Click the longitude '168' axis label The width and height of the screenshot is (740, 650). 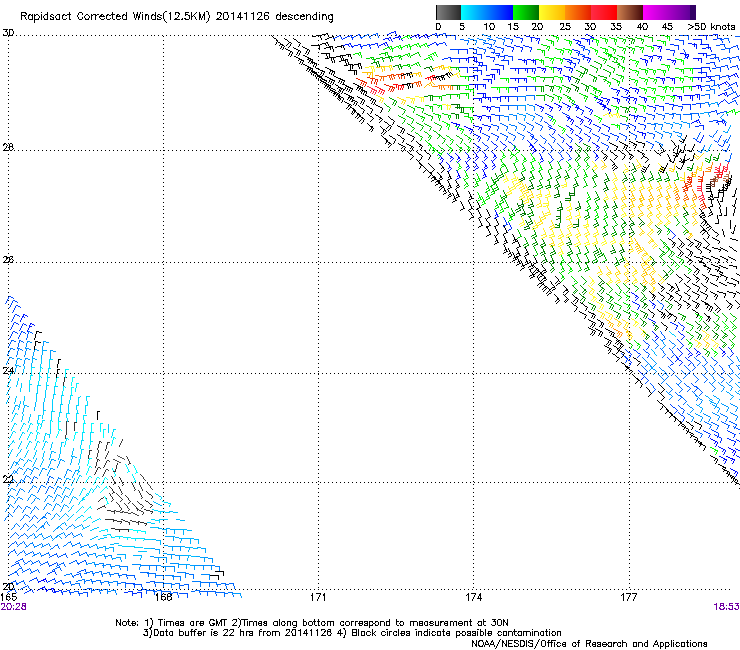[x=163, y=597]
